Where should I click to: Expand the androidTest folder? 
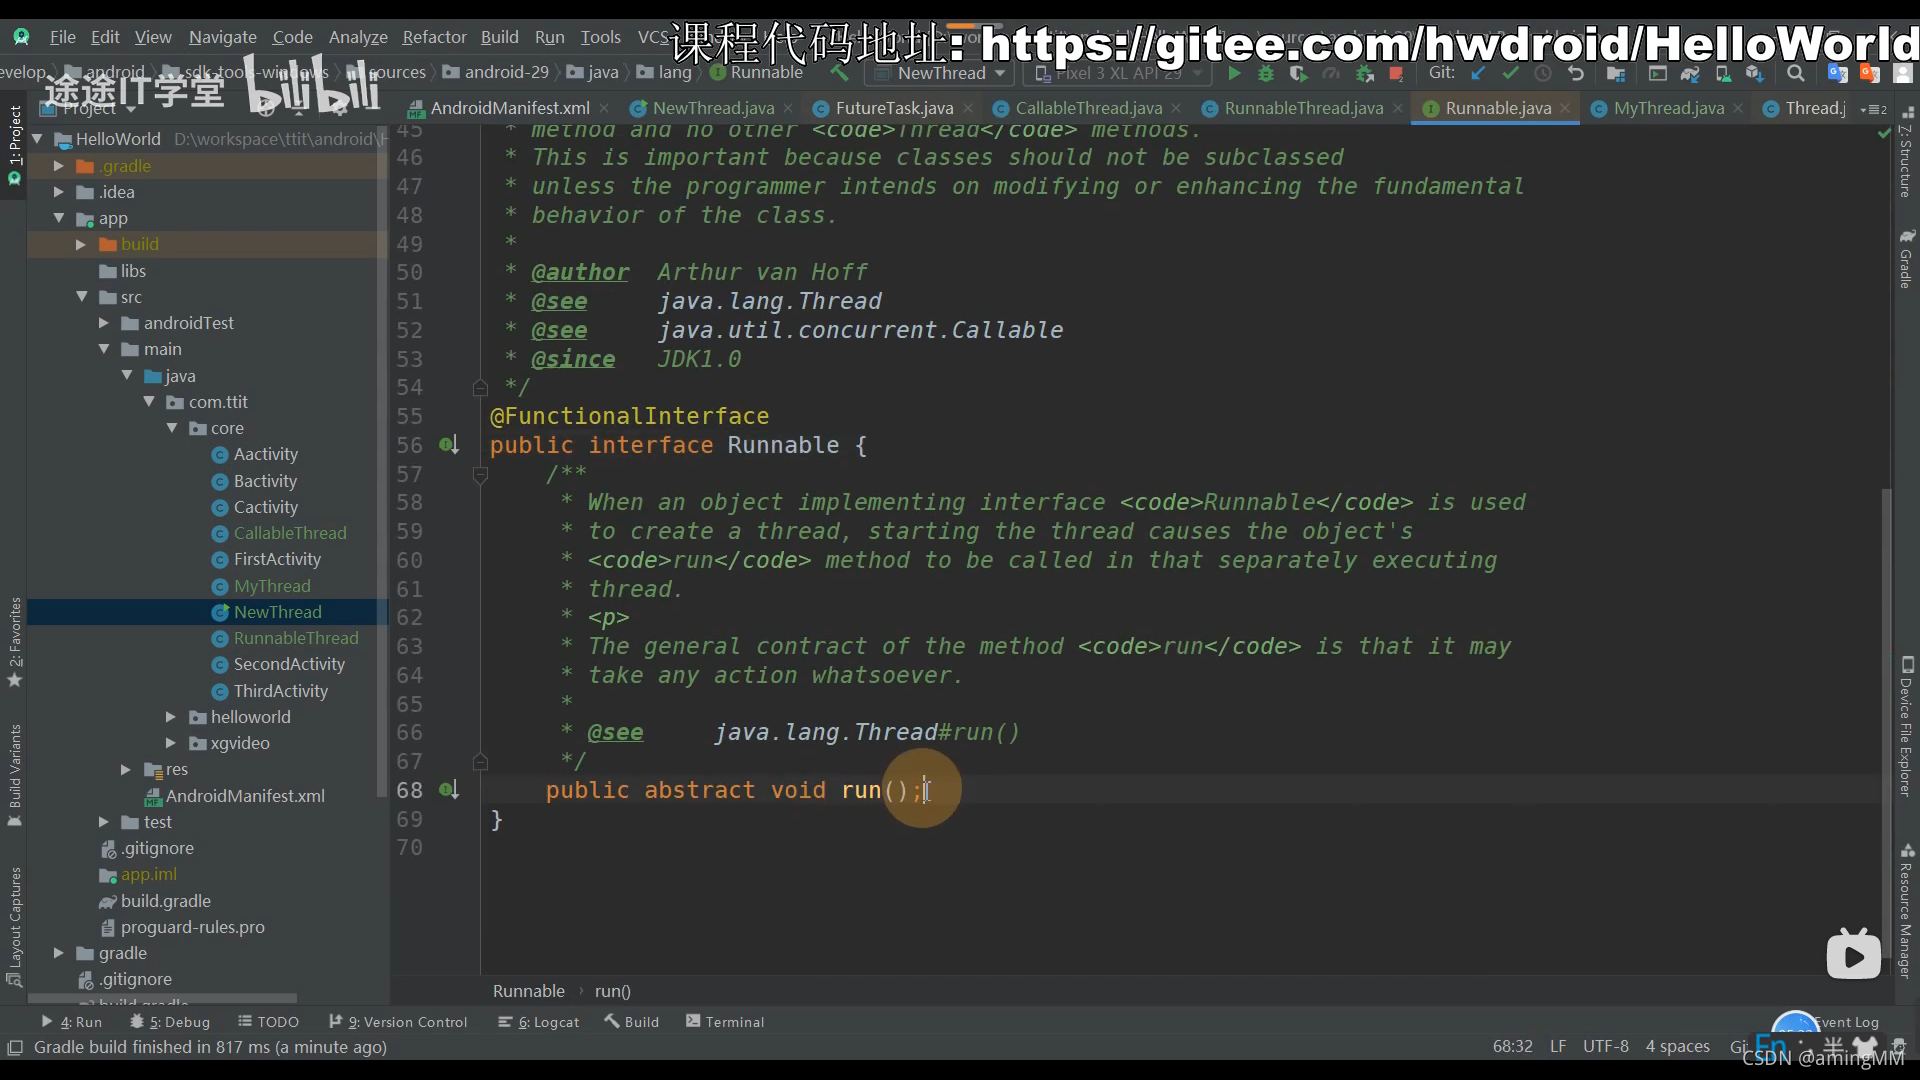pyautogui.click(x=103, y=323)
